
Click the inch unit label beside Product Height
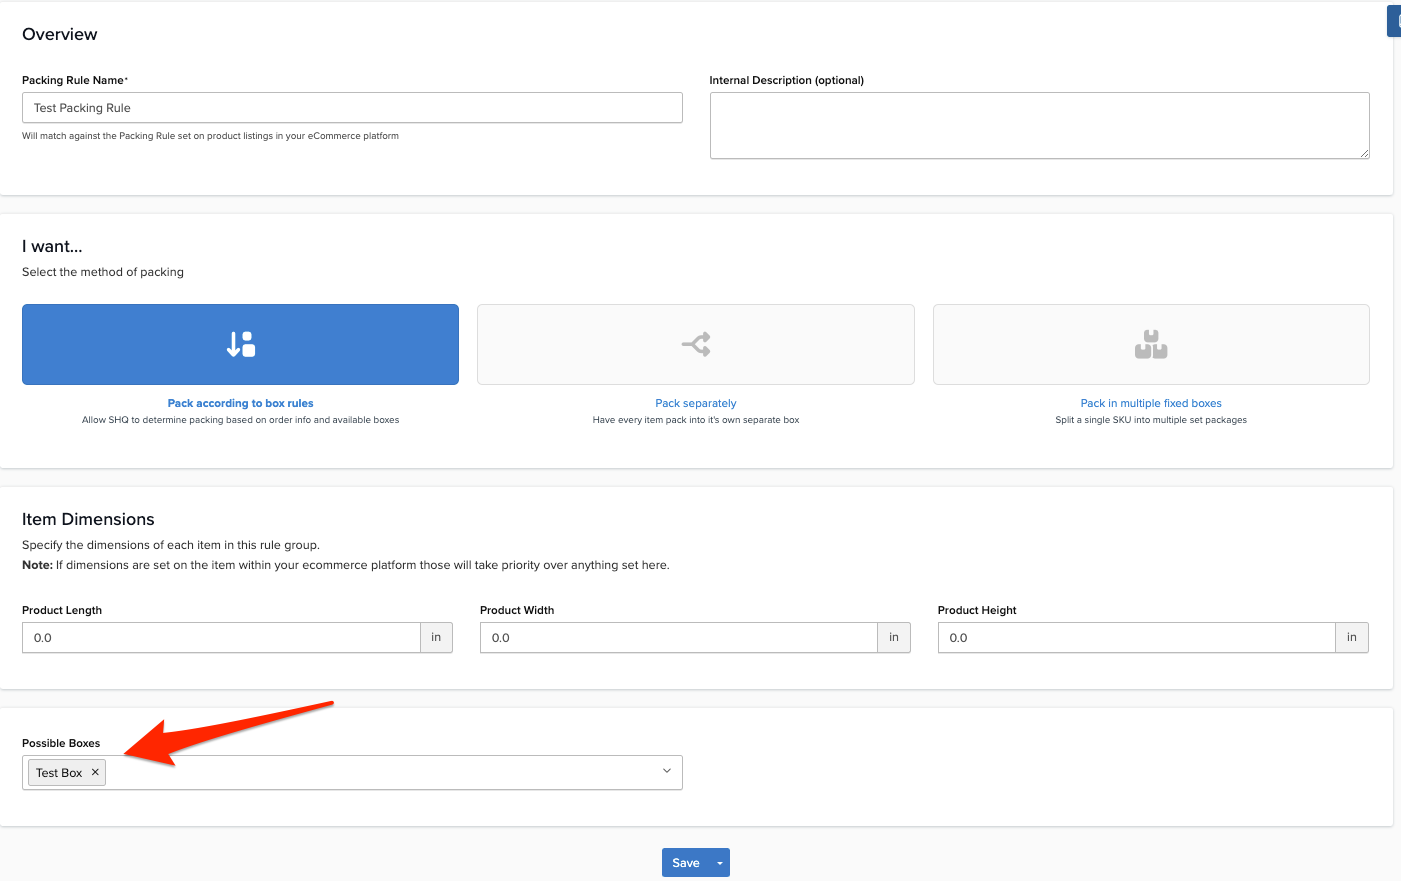click(1352, 638)
